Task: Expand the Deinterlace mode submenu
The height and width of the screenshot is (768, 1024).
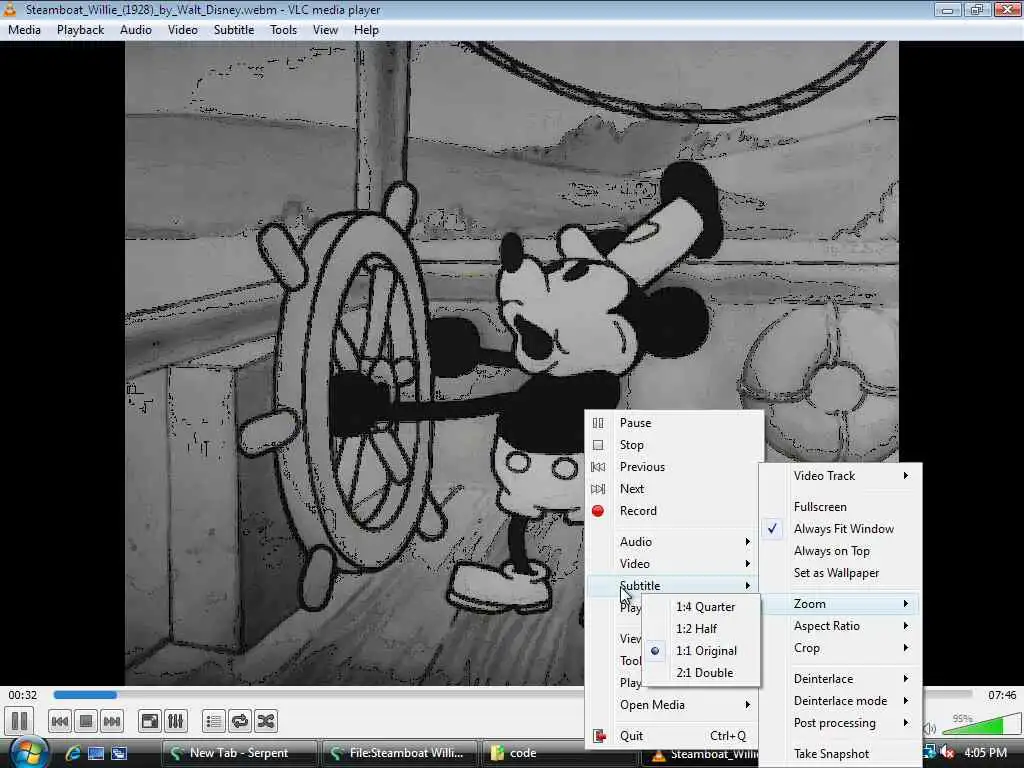Action: 840,701
